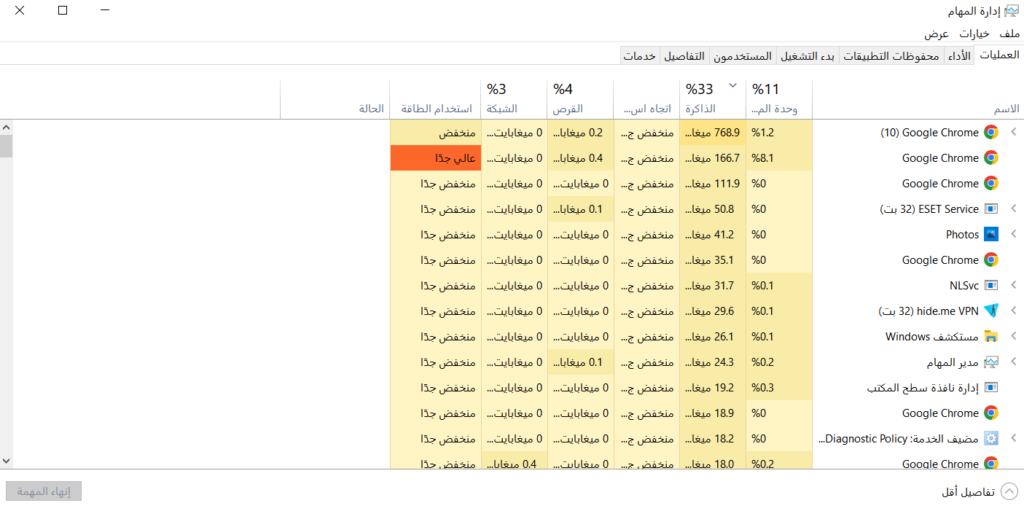Click Chrome icon in the 35.1 memory row
Viewport: 1024px width, 511px height.
991,259
